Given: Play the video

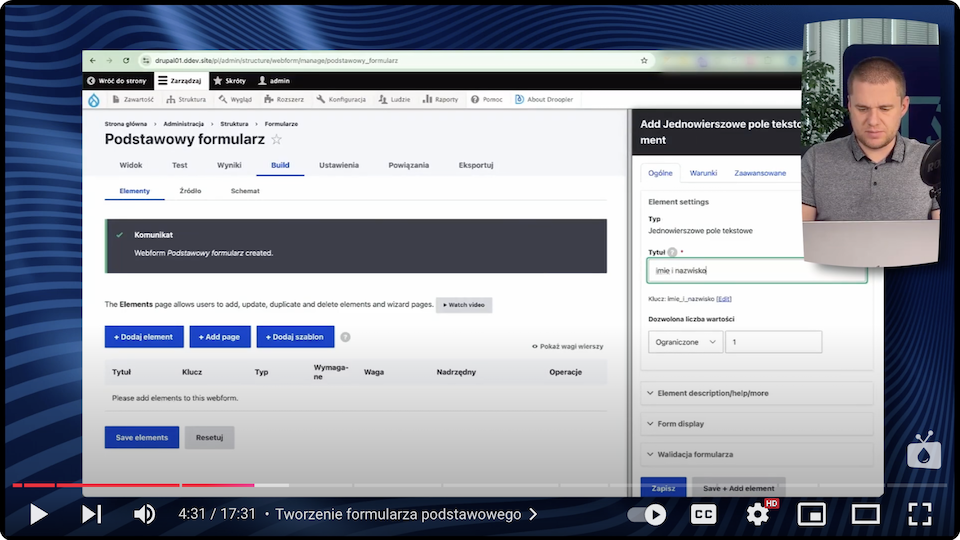Looking at the screenshot, I should click(x=38, y=514).
